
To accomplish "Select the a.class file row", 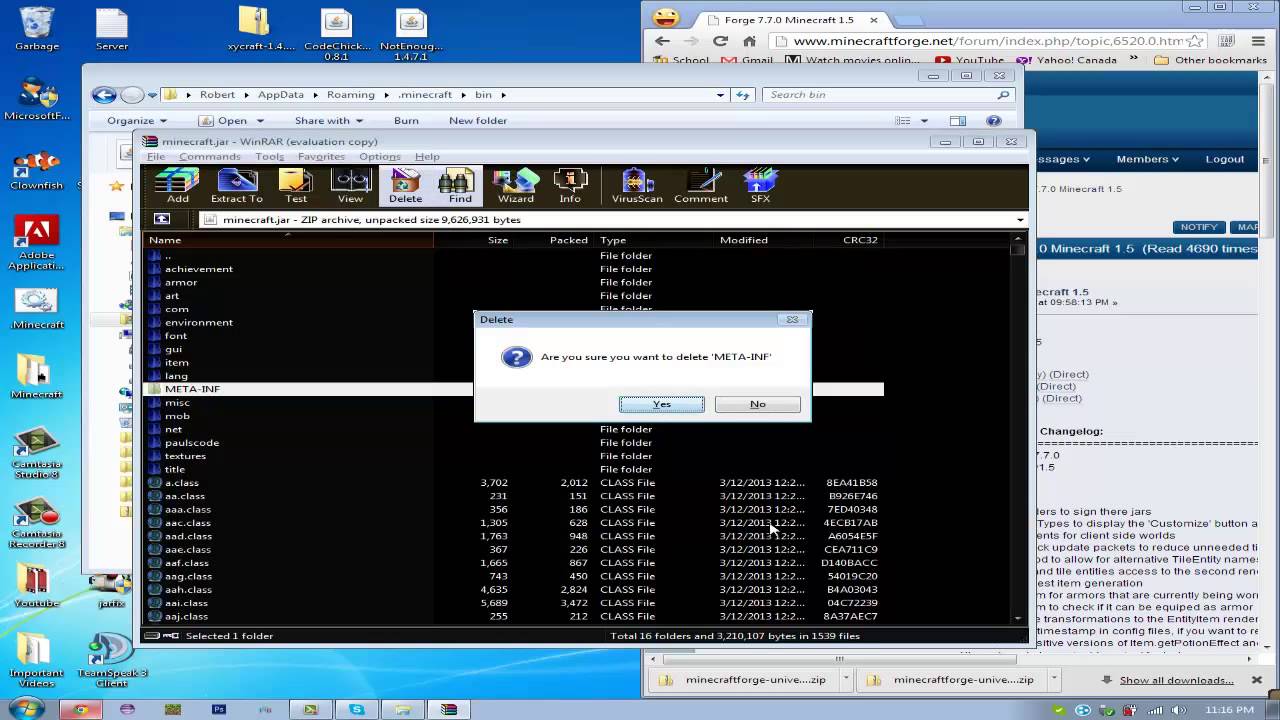I will point(513,483).
